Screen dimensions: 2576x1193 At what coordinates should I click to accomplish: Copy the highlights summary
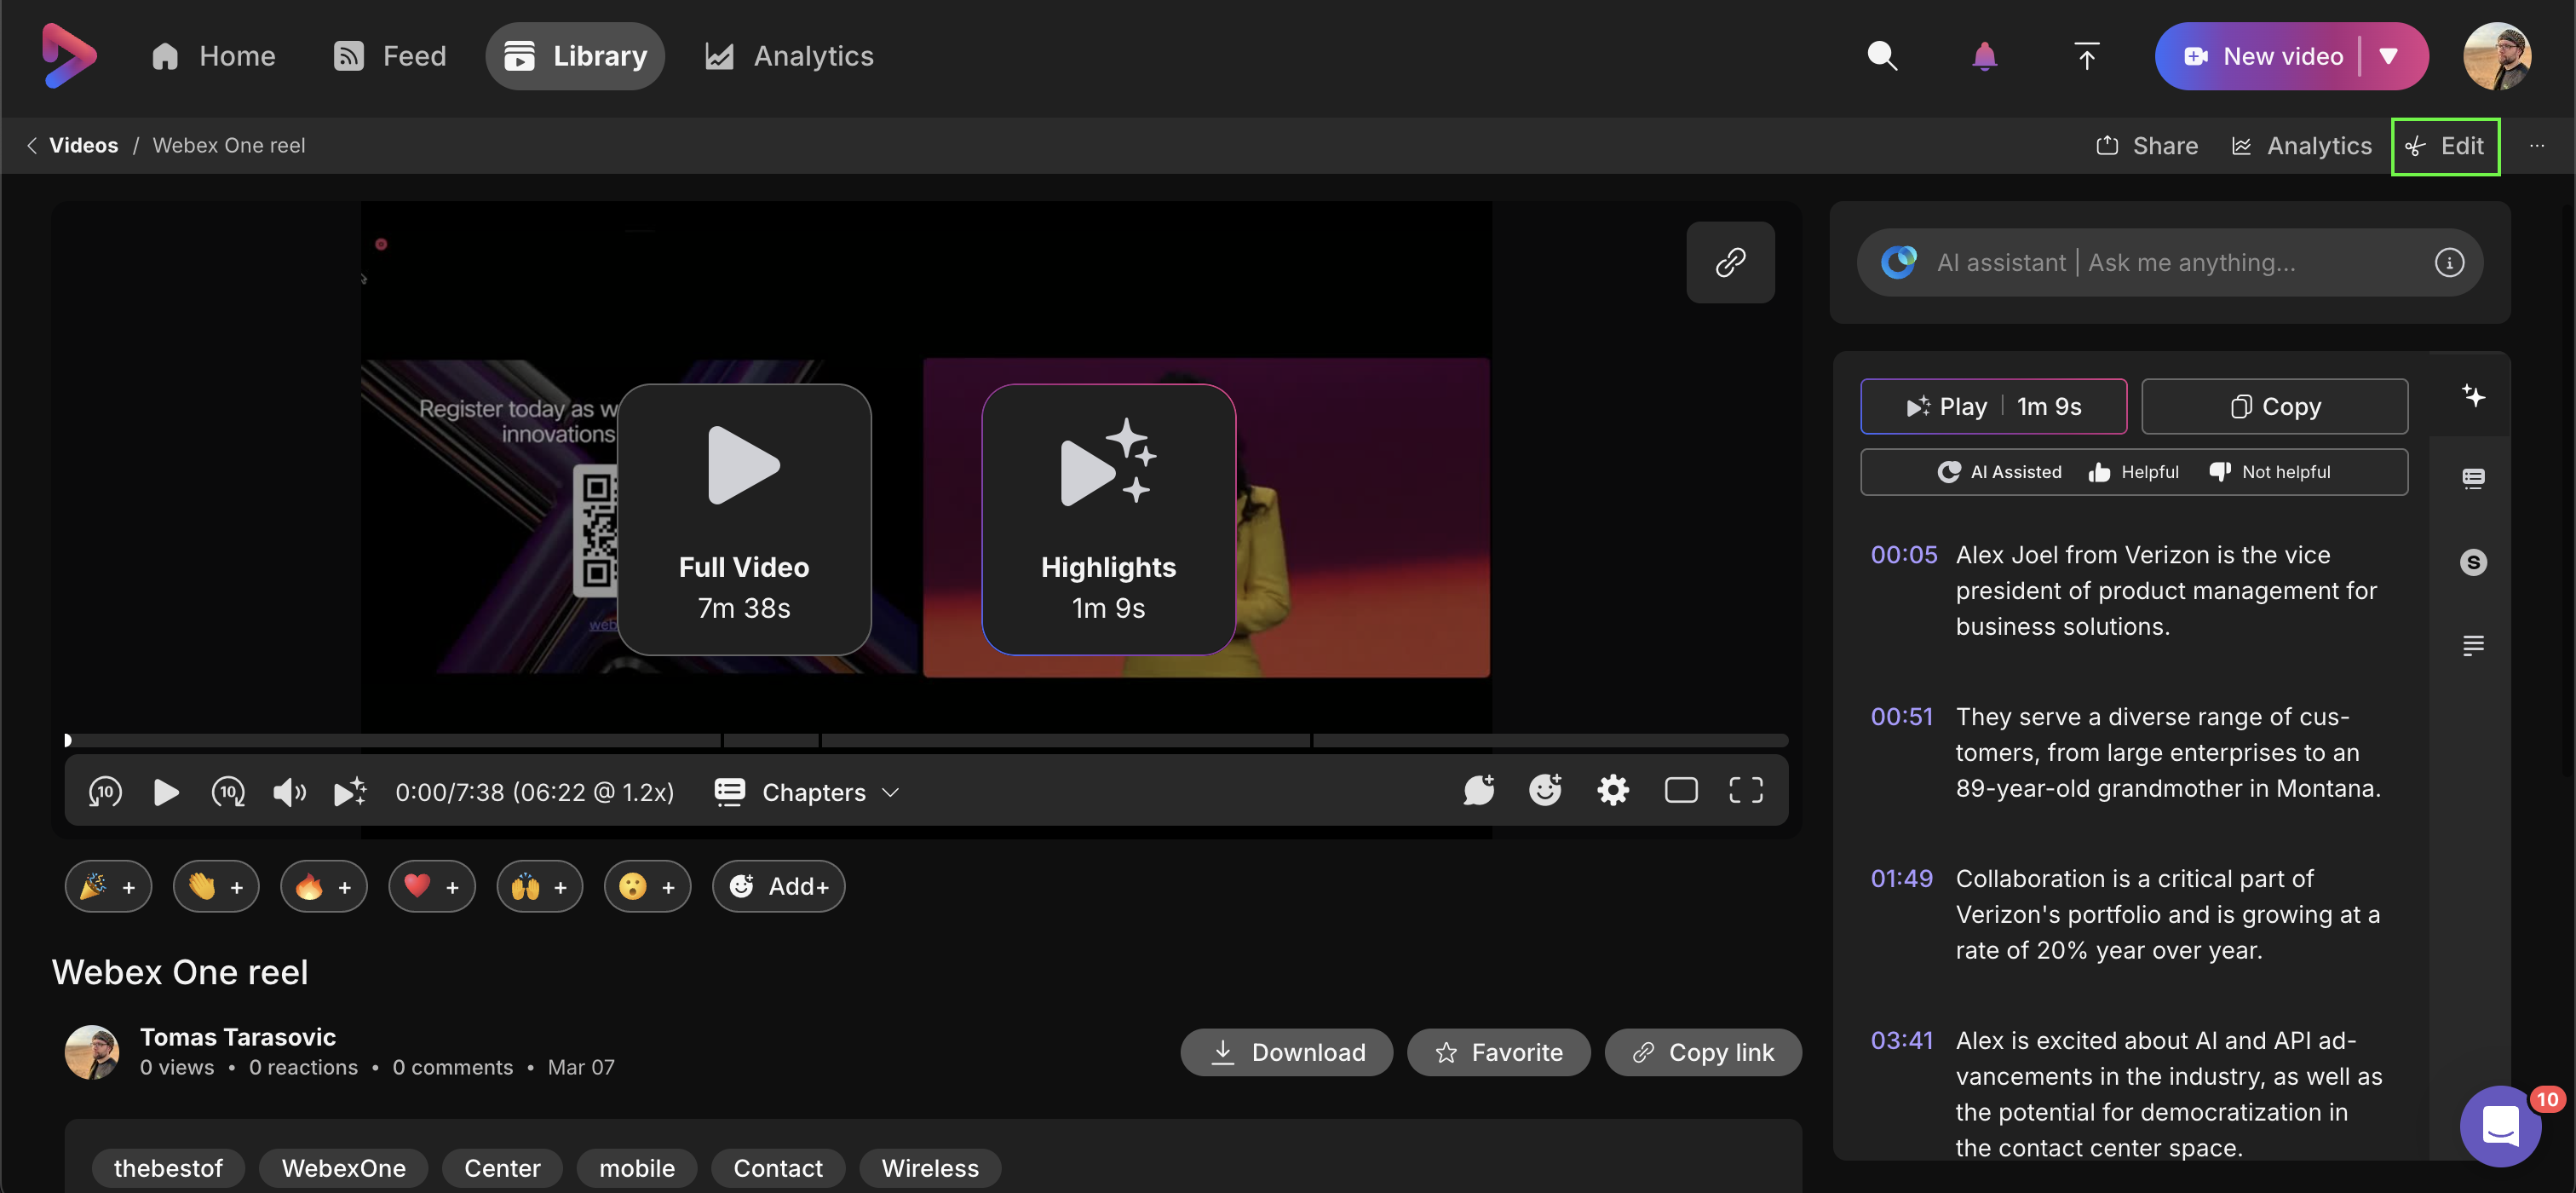pyautogui.click(x=2274, y=406)
